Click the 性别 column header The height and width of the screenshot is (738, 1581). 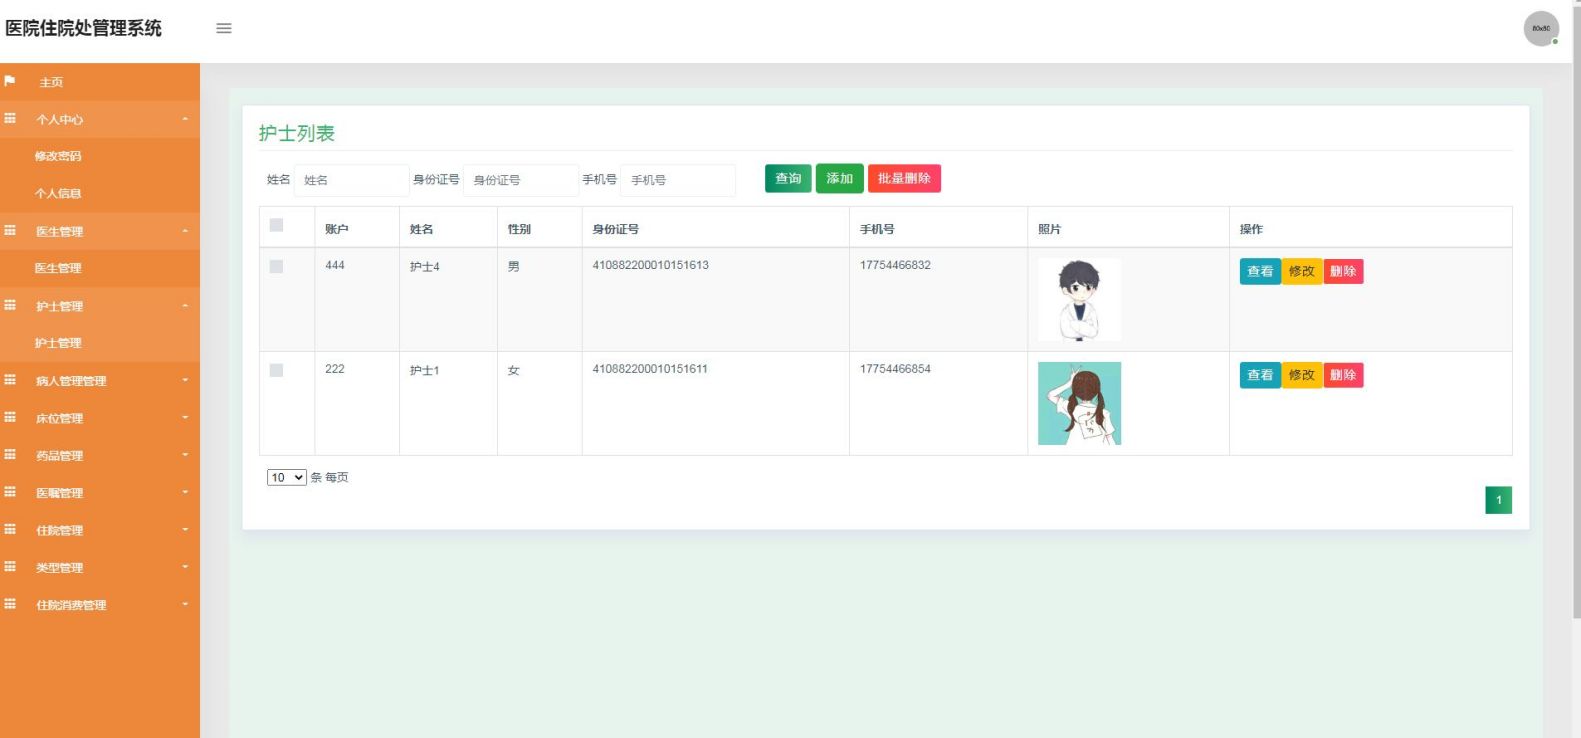tap(519, 229)
